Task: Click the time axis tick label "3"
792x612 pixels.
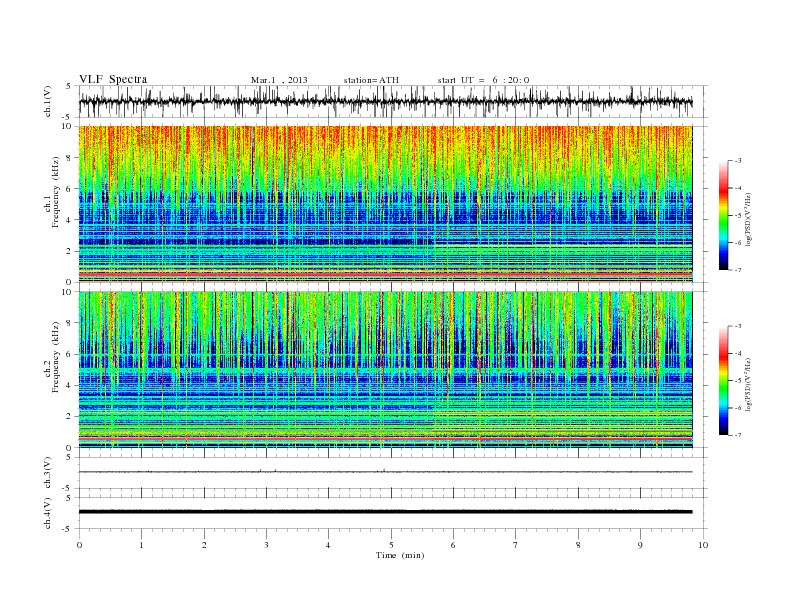Action: tap(266, 545)
